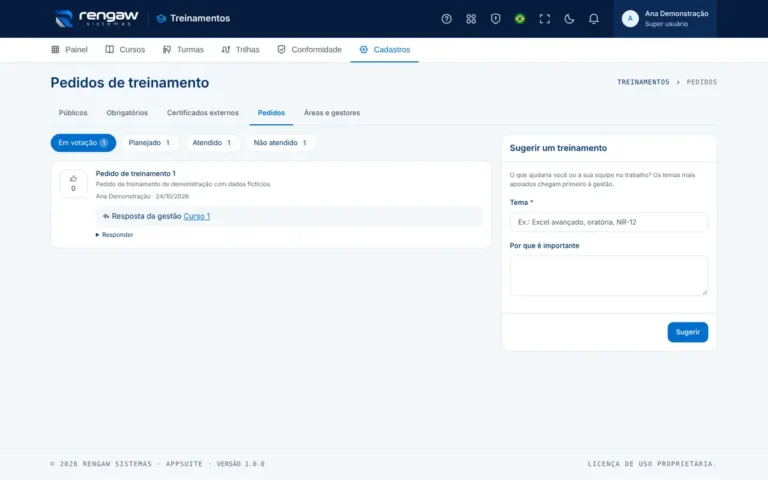Switch to Certificados externos tab

203,113
